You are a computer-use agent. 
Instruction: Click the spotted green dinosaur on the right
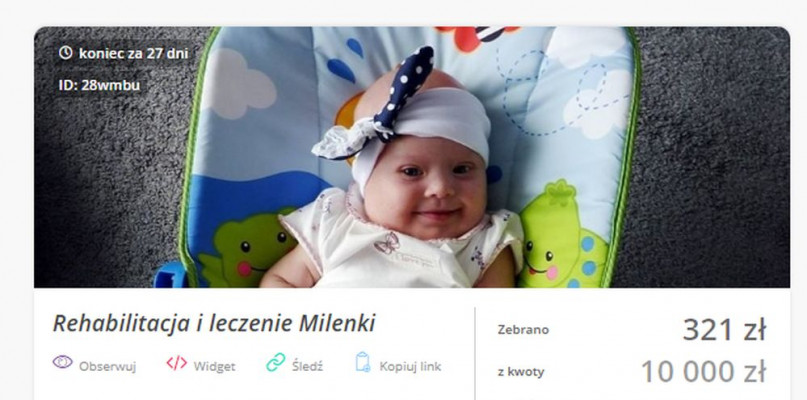[562, 237]
